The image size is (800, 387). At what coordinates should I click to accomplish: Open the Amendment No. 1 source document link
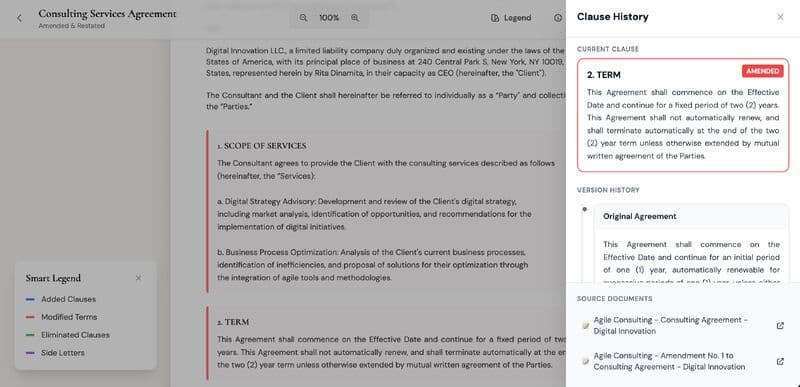pos(669,361)
